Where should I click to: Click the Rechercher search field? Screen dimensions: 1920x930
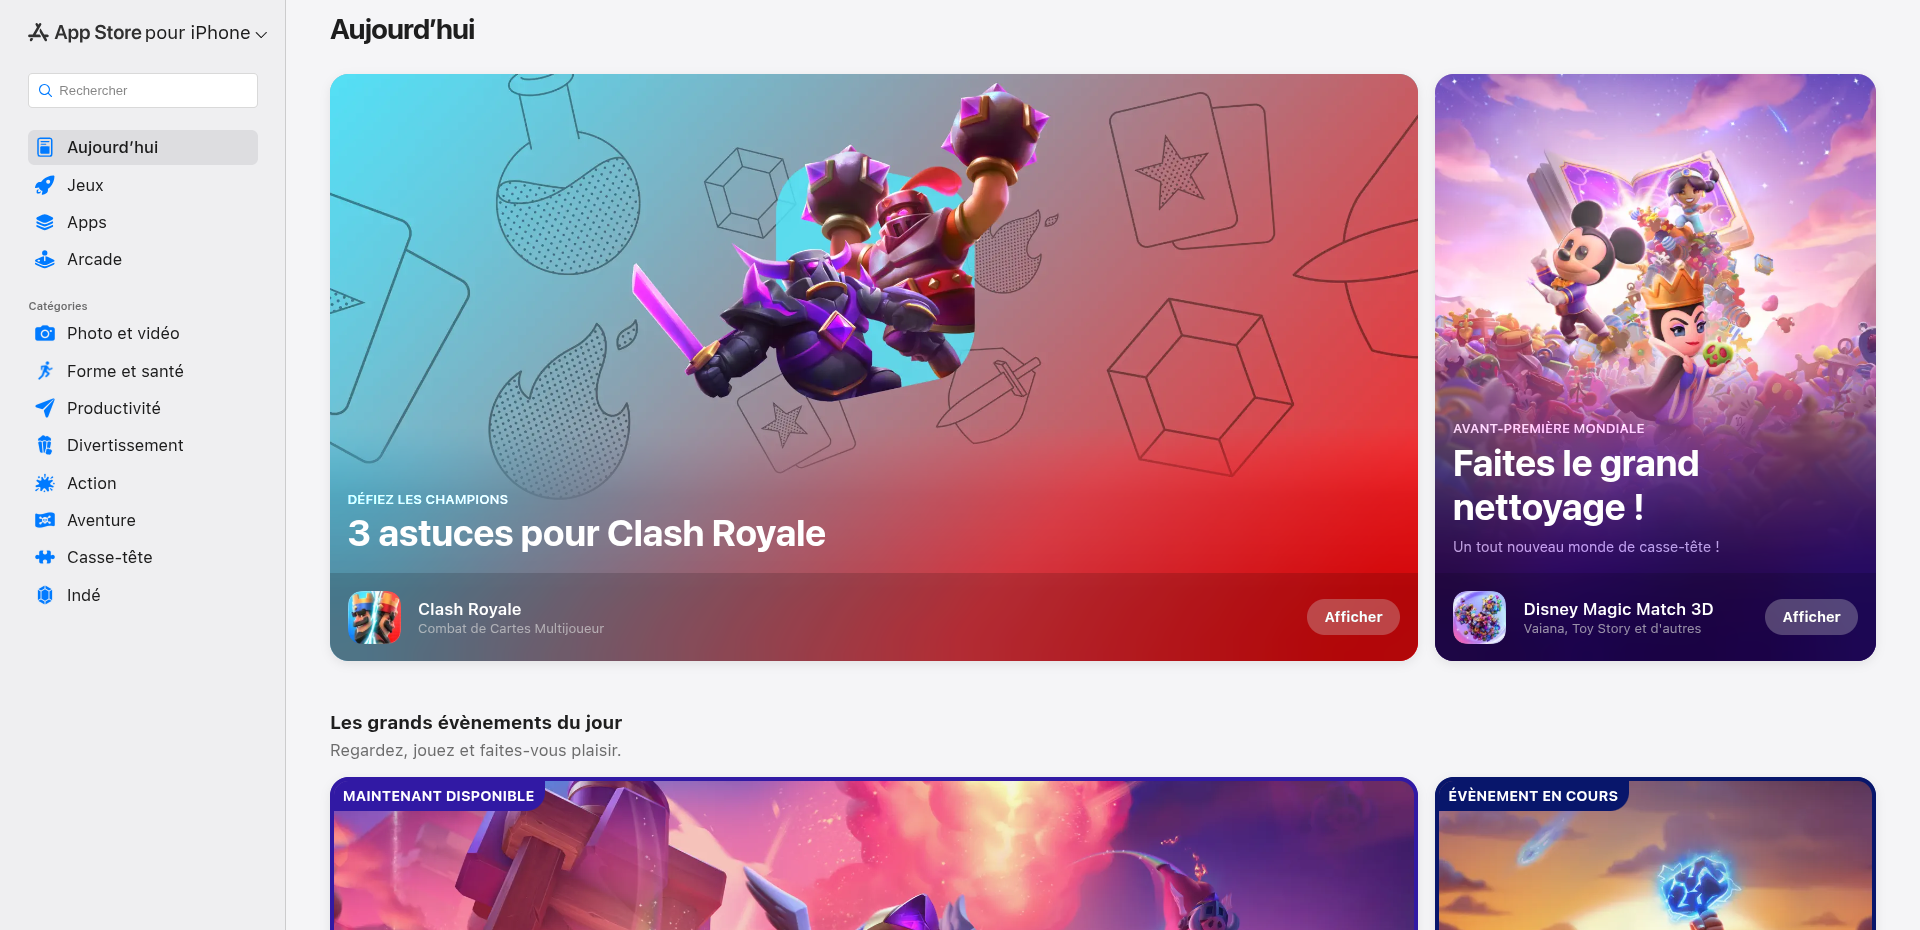pyautogui.click(x=143, y=90)
